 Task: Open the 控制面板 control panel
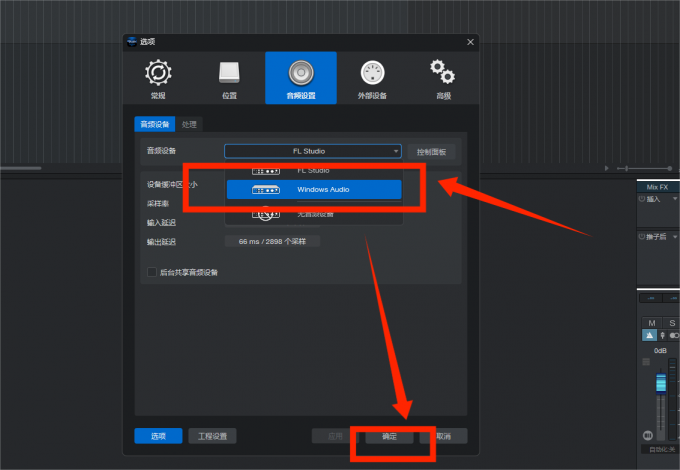(431, 152)
